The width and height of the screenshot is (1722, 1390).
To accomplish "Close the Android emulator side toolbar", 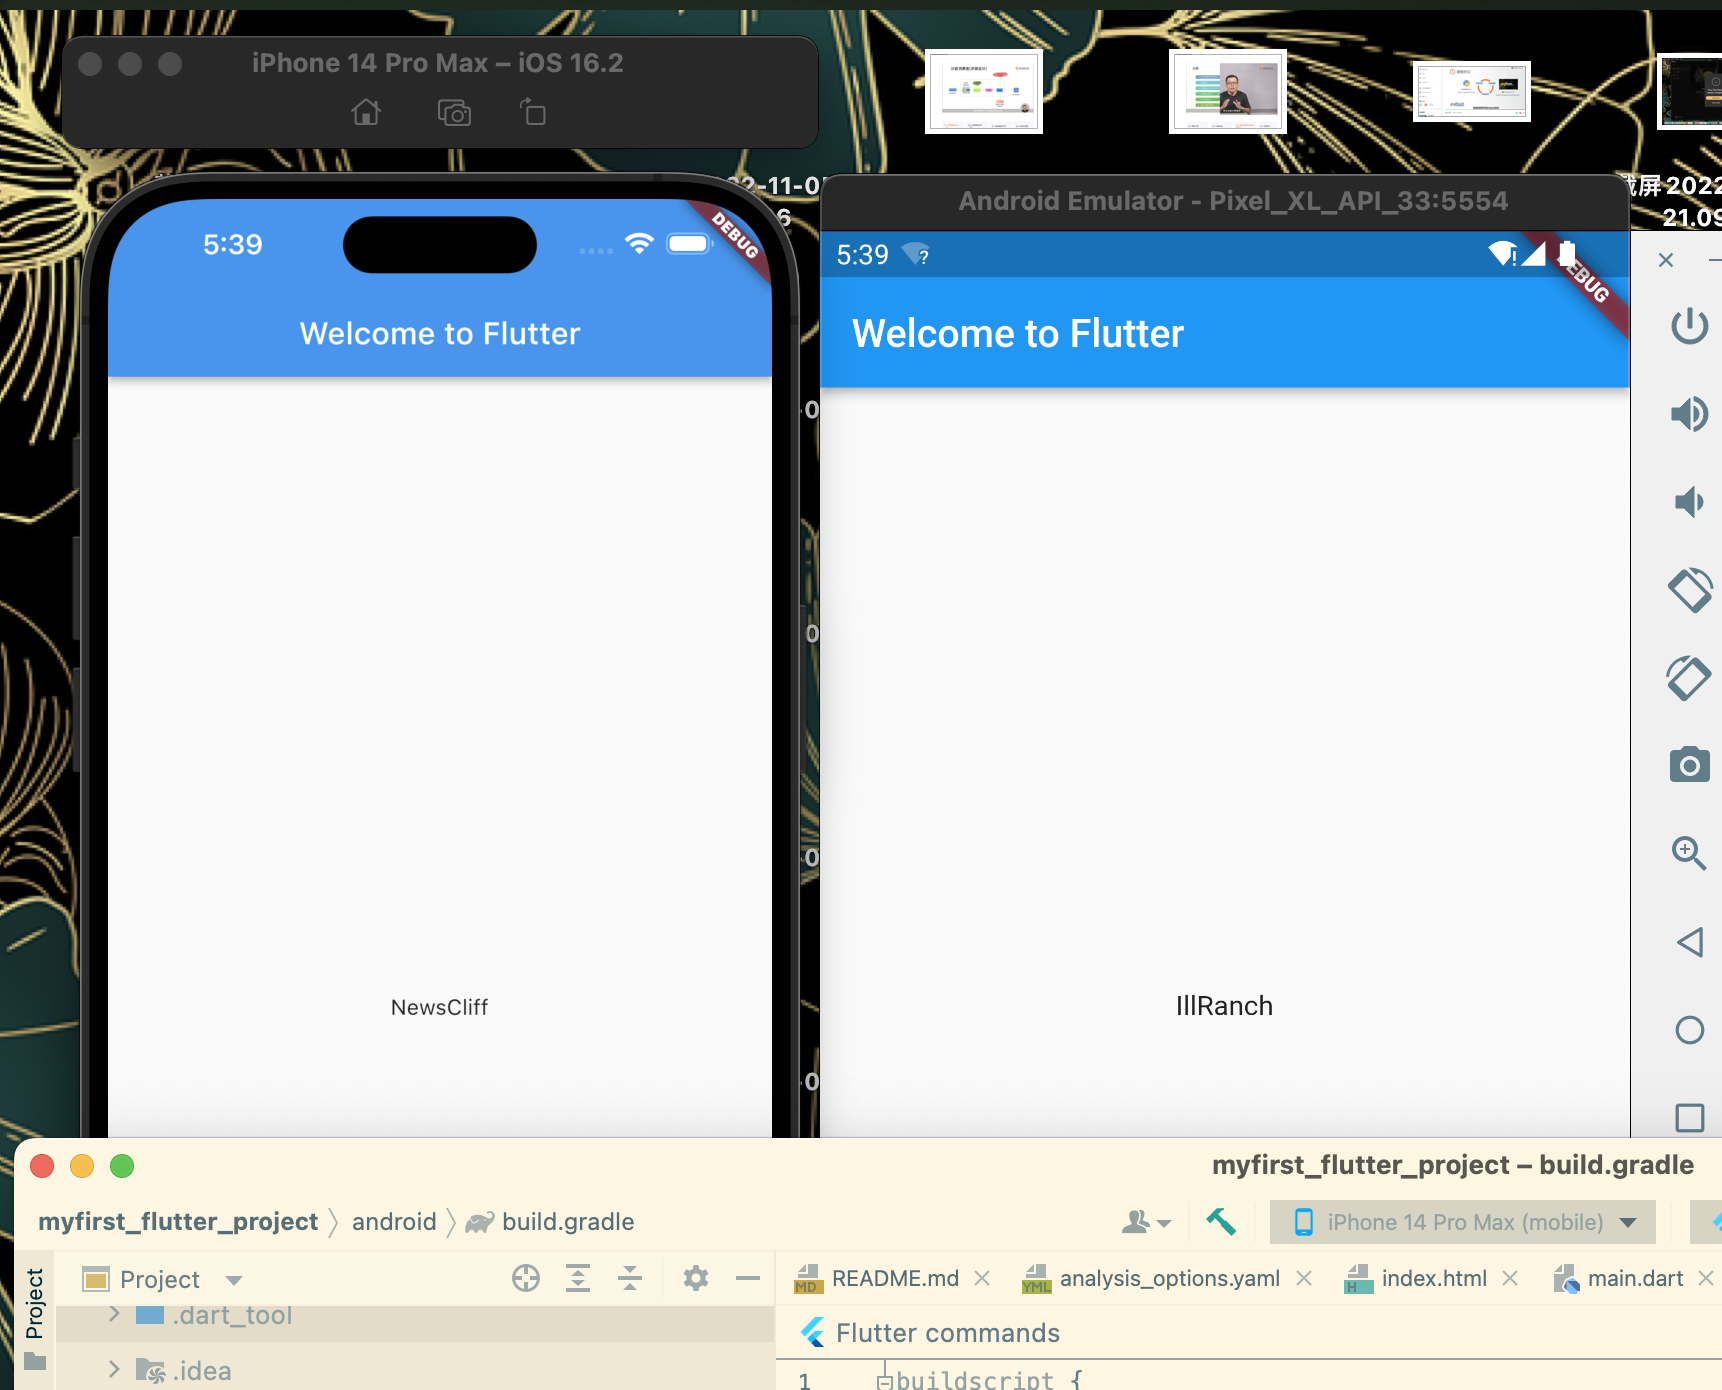I will [x=1665, y=260].
